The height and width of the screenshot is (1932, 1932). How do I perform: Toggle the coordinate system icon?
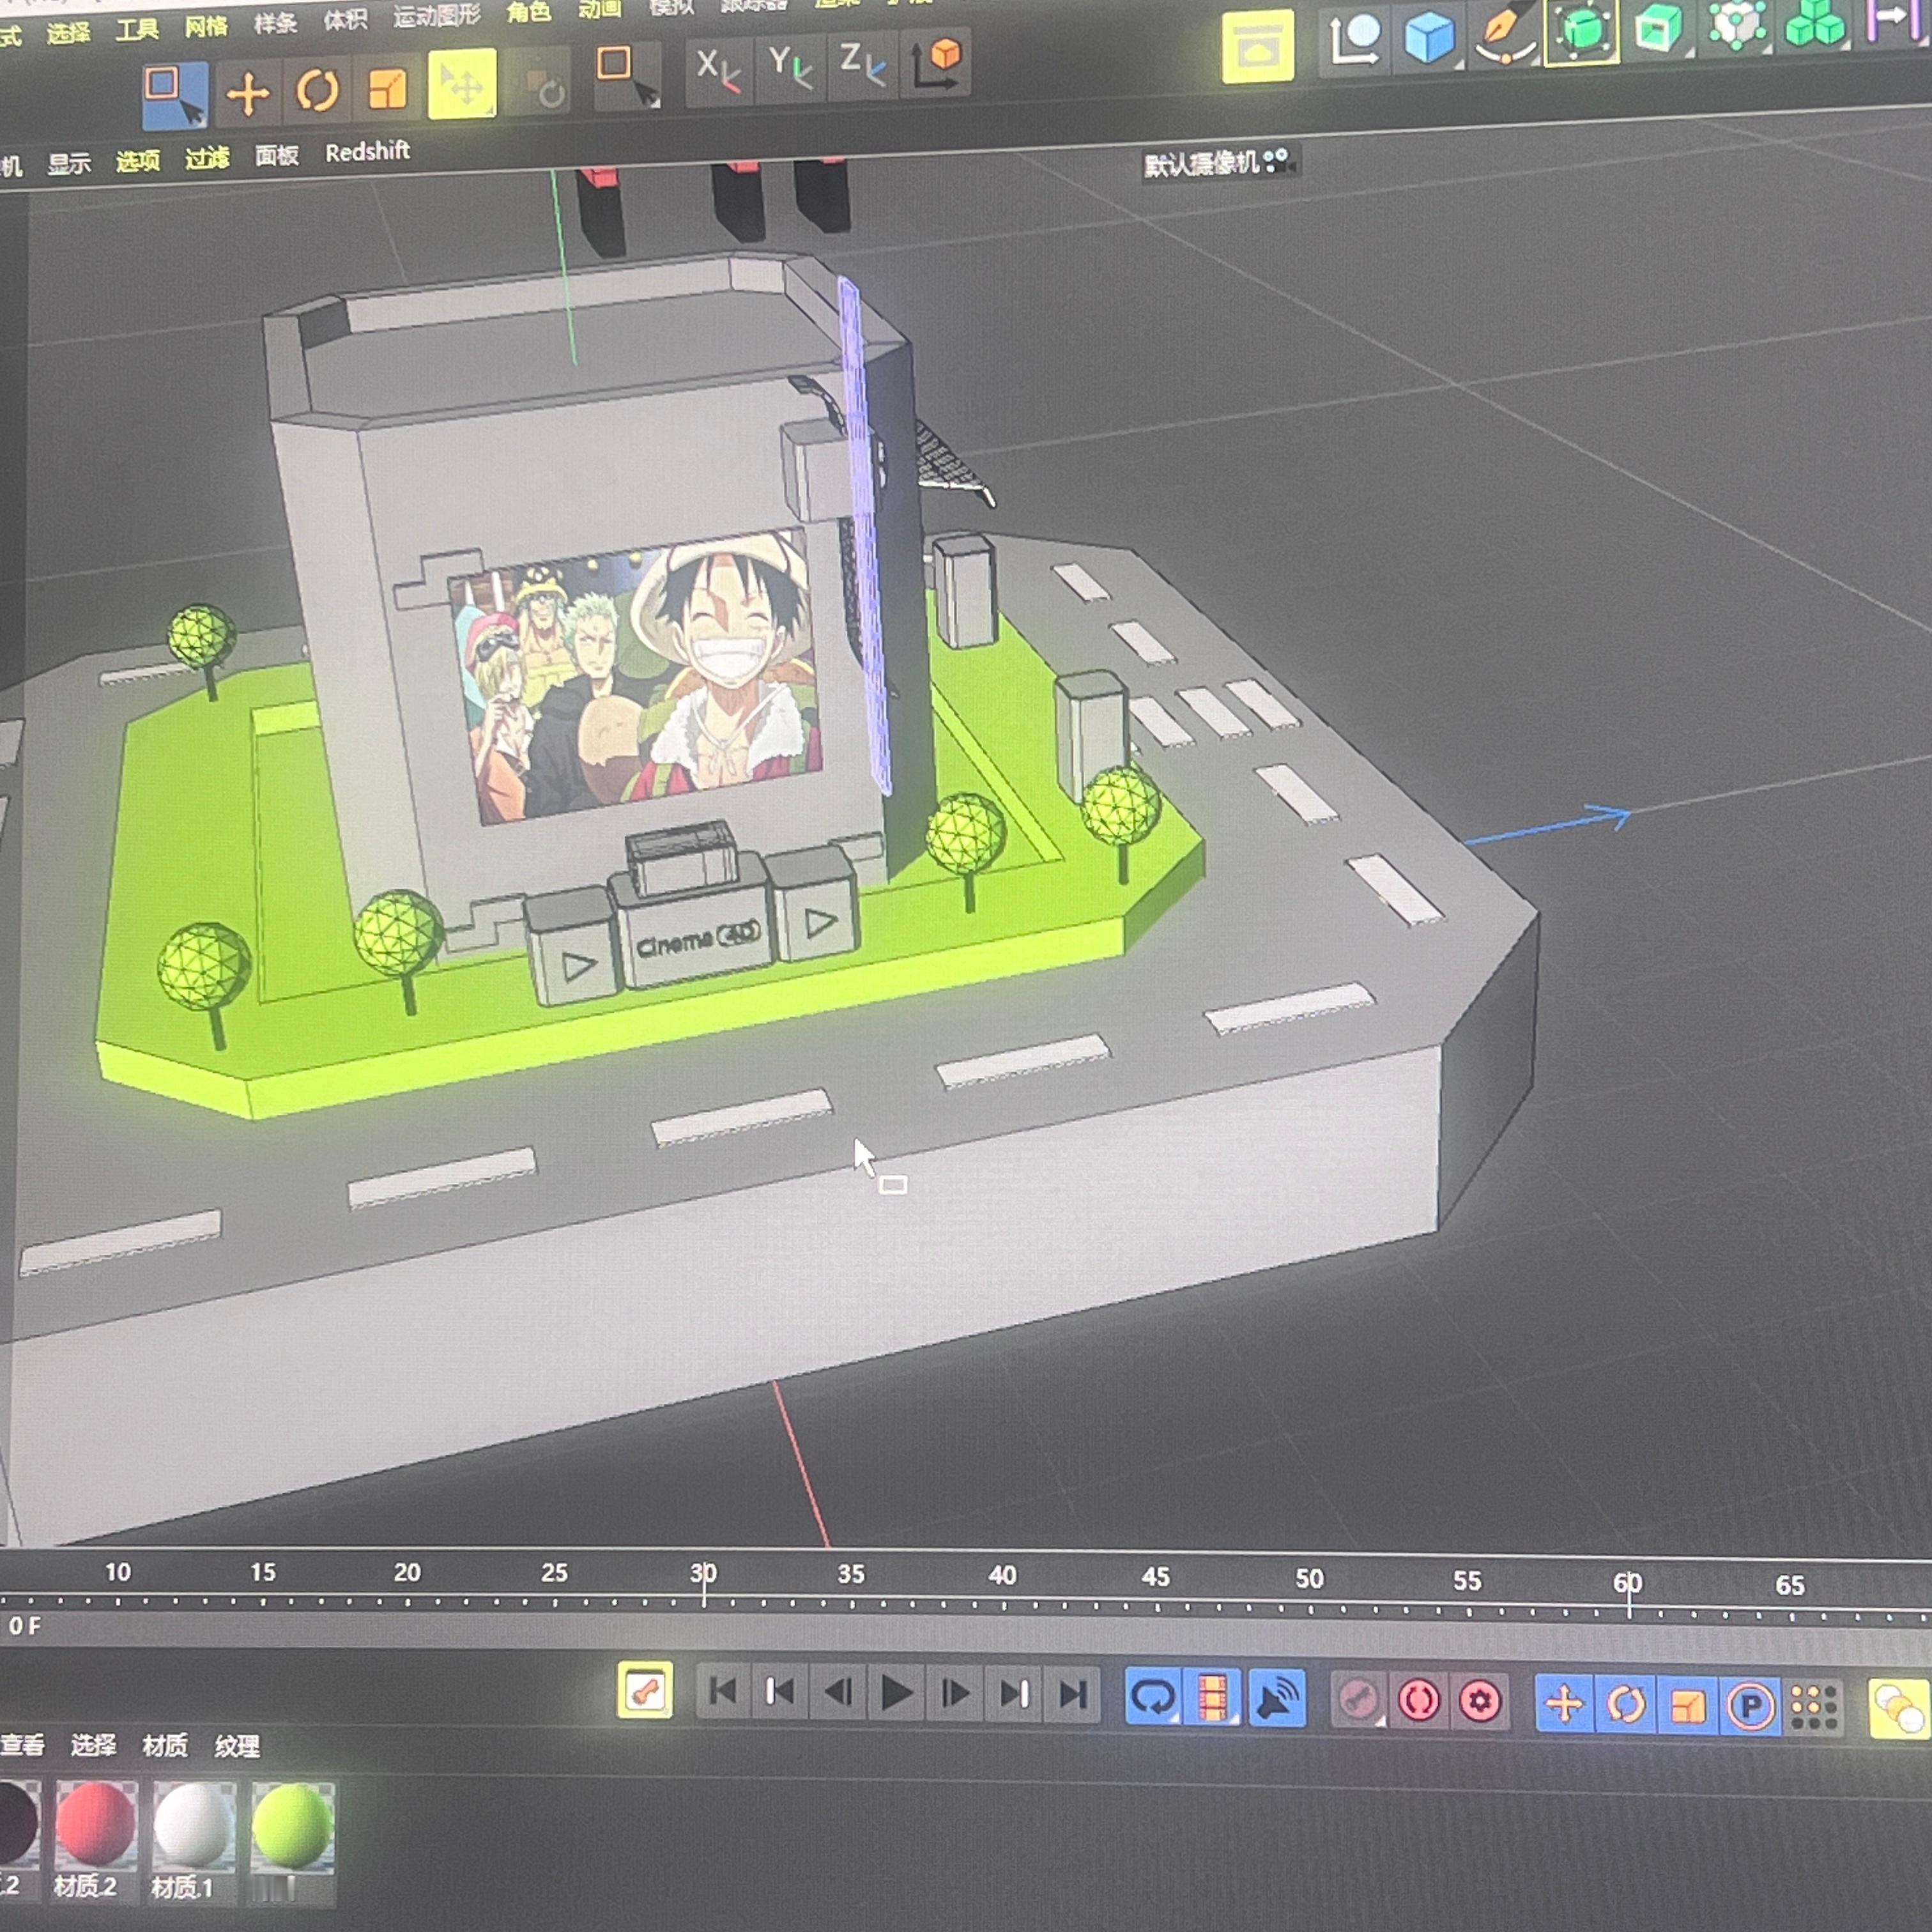(x=936, y=61)
